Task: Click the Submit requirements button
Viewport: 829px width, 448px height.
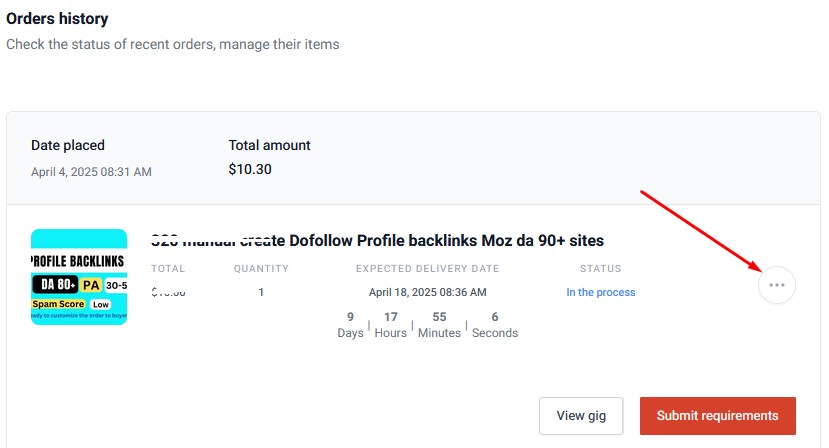Action: click(717, 416)
